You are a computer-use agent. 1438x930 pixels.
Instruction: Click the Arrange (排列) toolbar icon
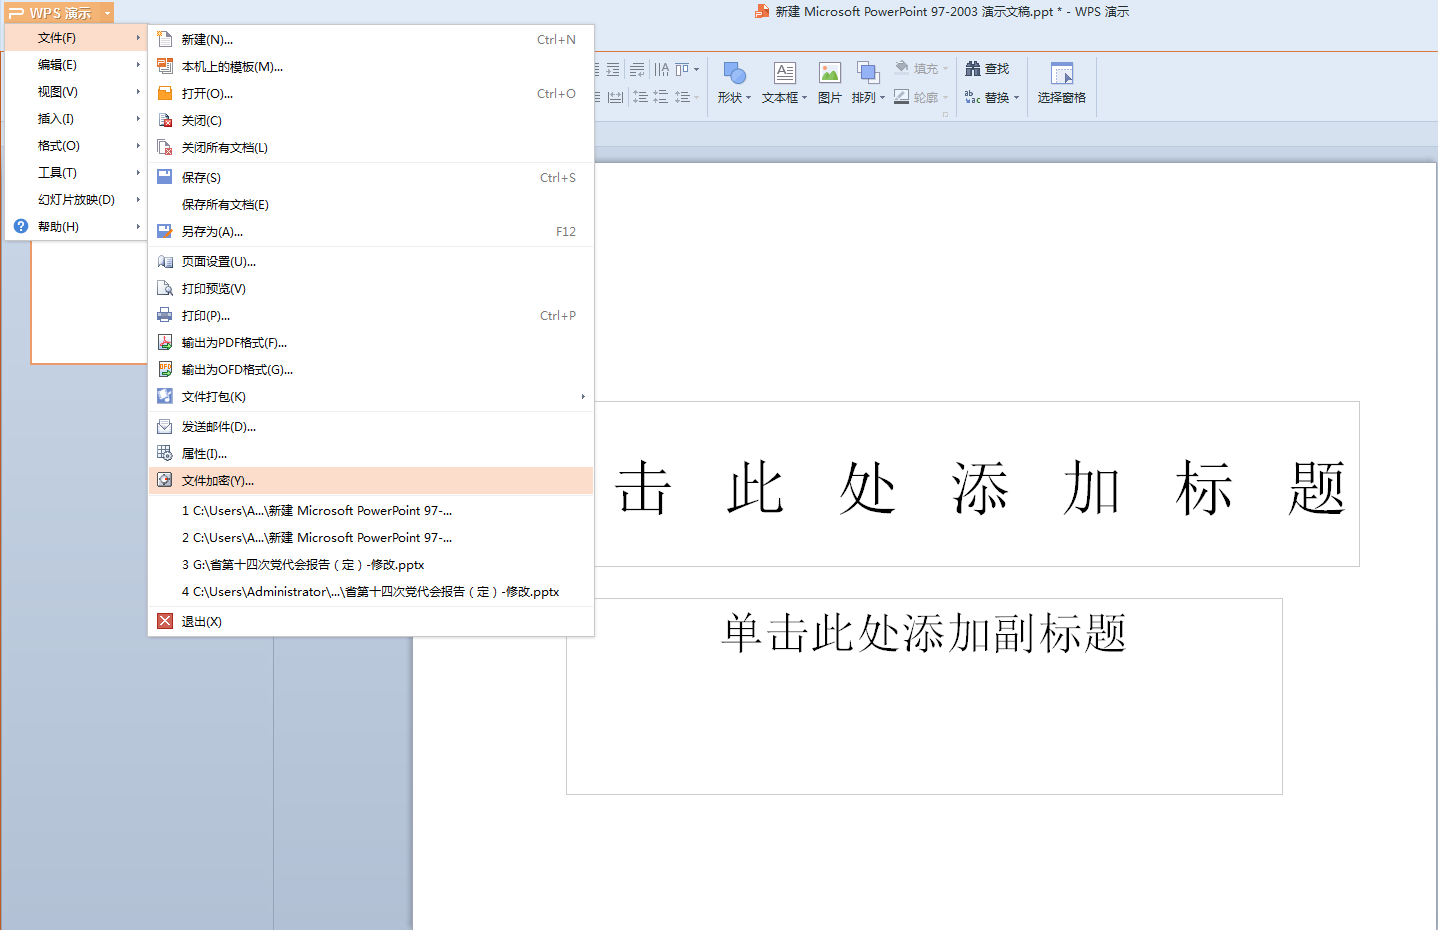click(868, 73)
